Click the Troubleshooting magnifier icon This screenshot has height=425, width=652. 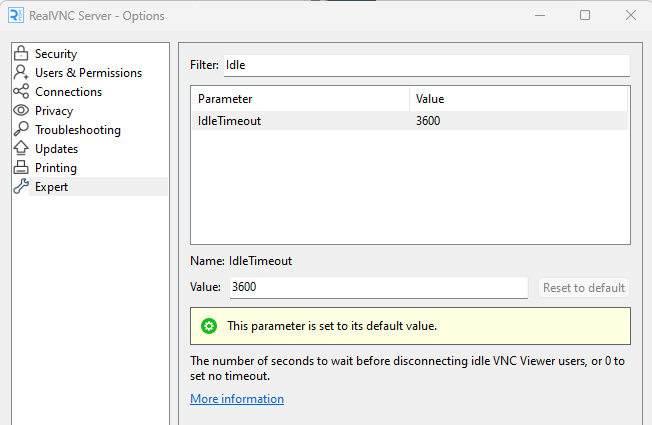pyautogui.click(x=21, y=129)
